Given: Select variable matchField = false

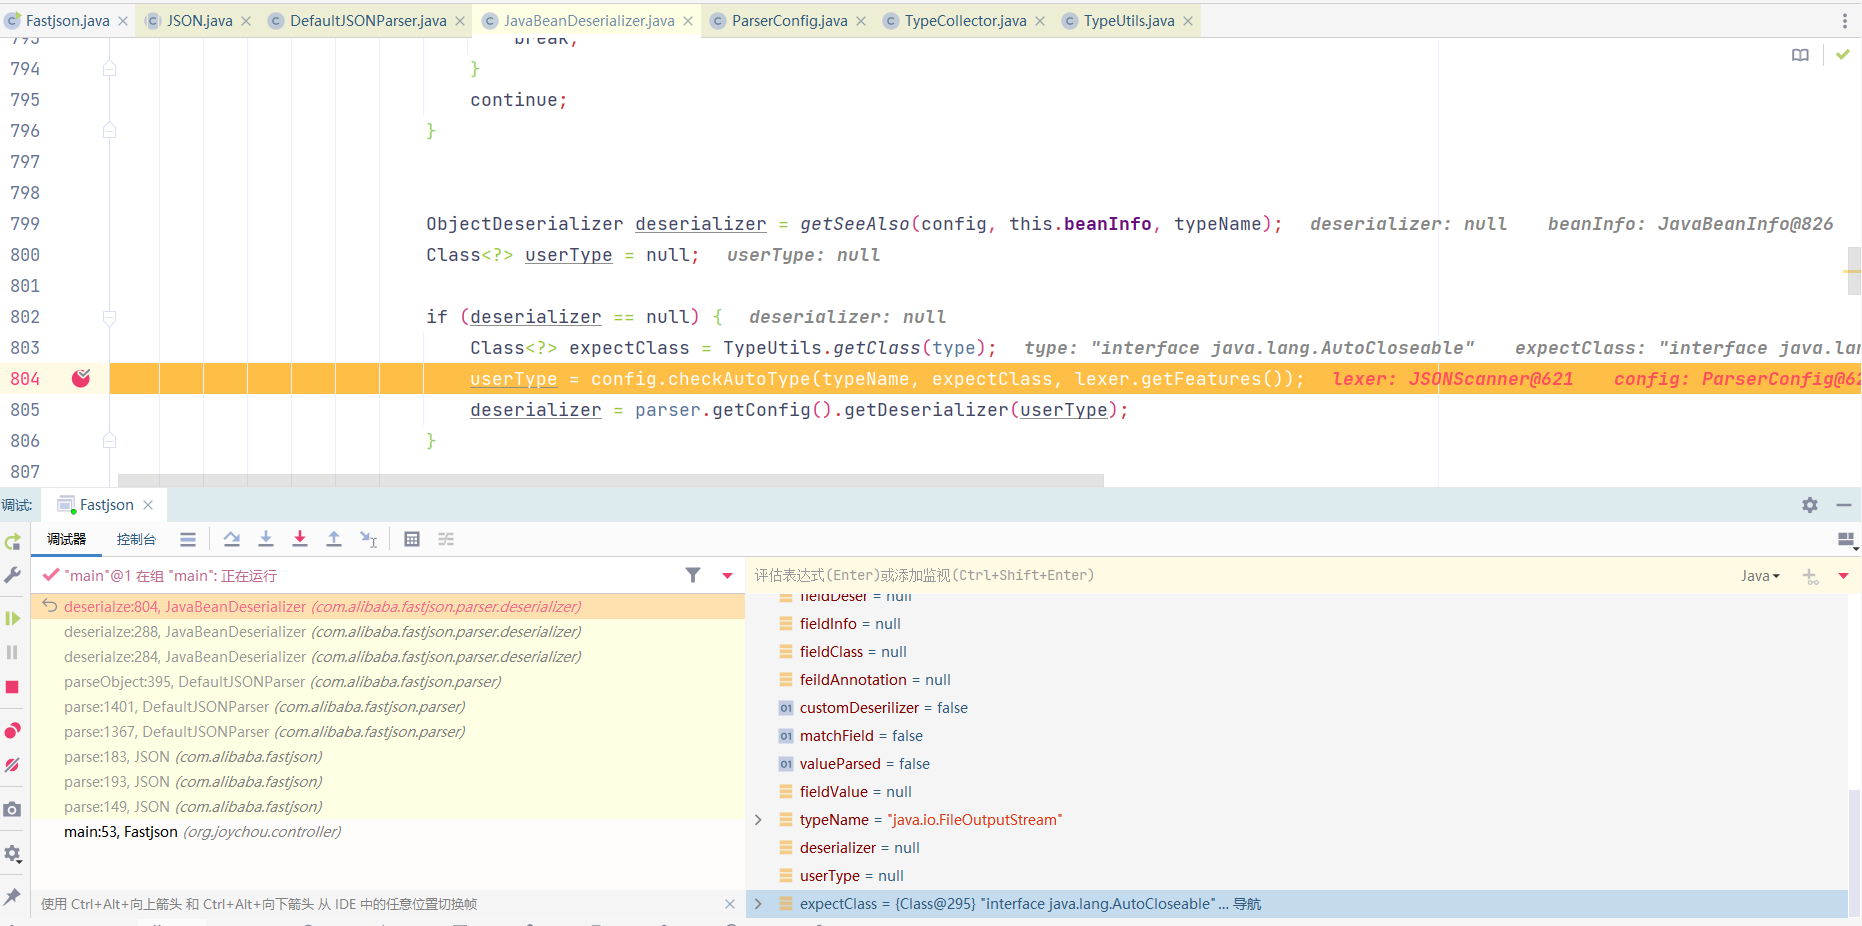Looking at the screenshot, I should [1296, 736].
